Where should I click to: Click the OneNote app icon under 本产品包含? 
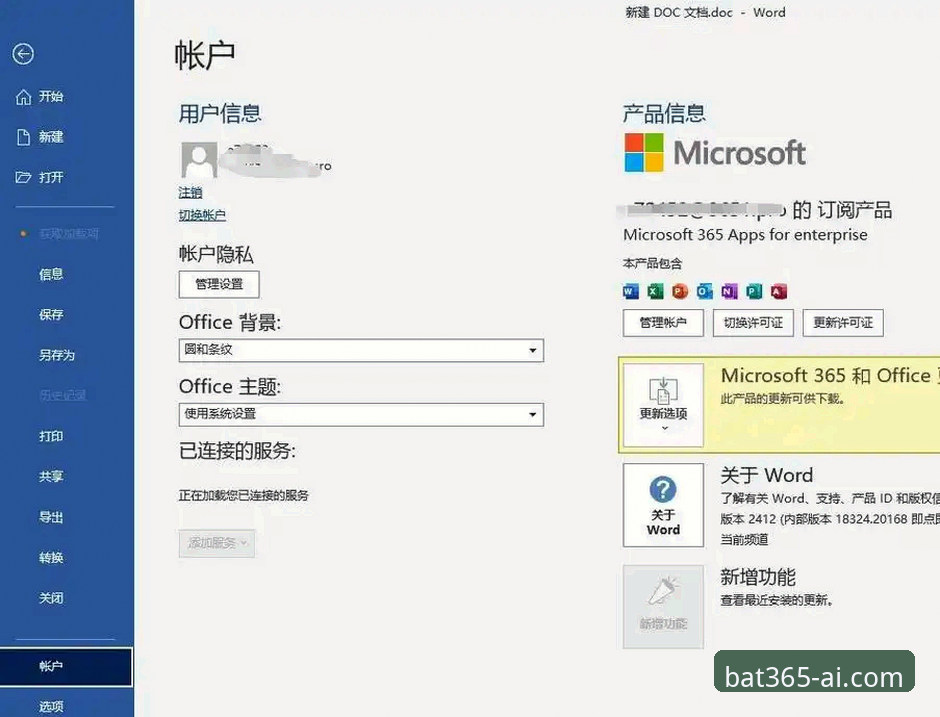729,291
